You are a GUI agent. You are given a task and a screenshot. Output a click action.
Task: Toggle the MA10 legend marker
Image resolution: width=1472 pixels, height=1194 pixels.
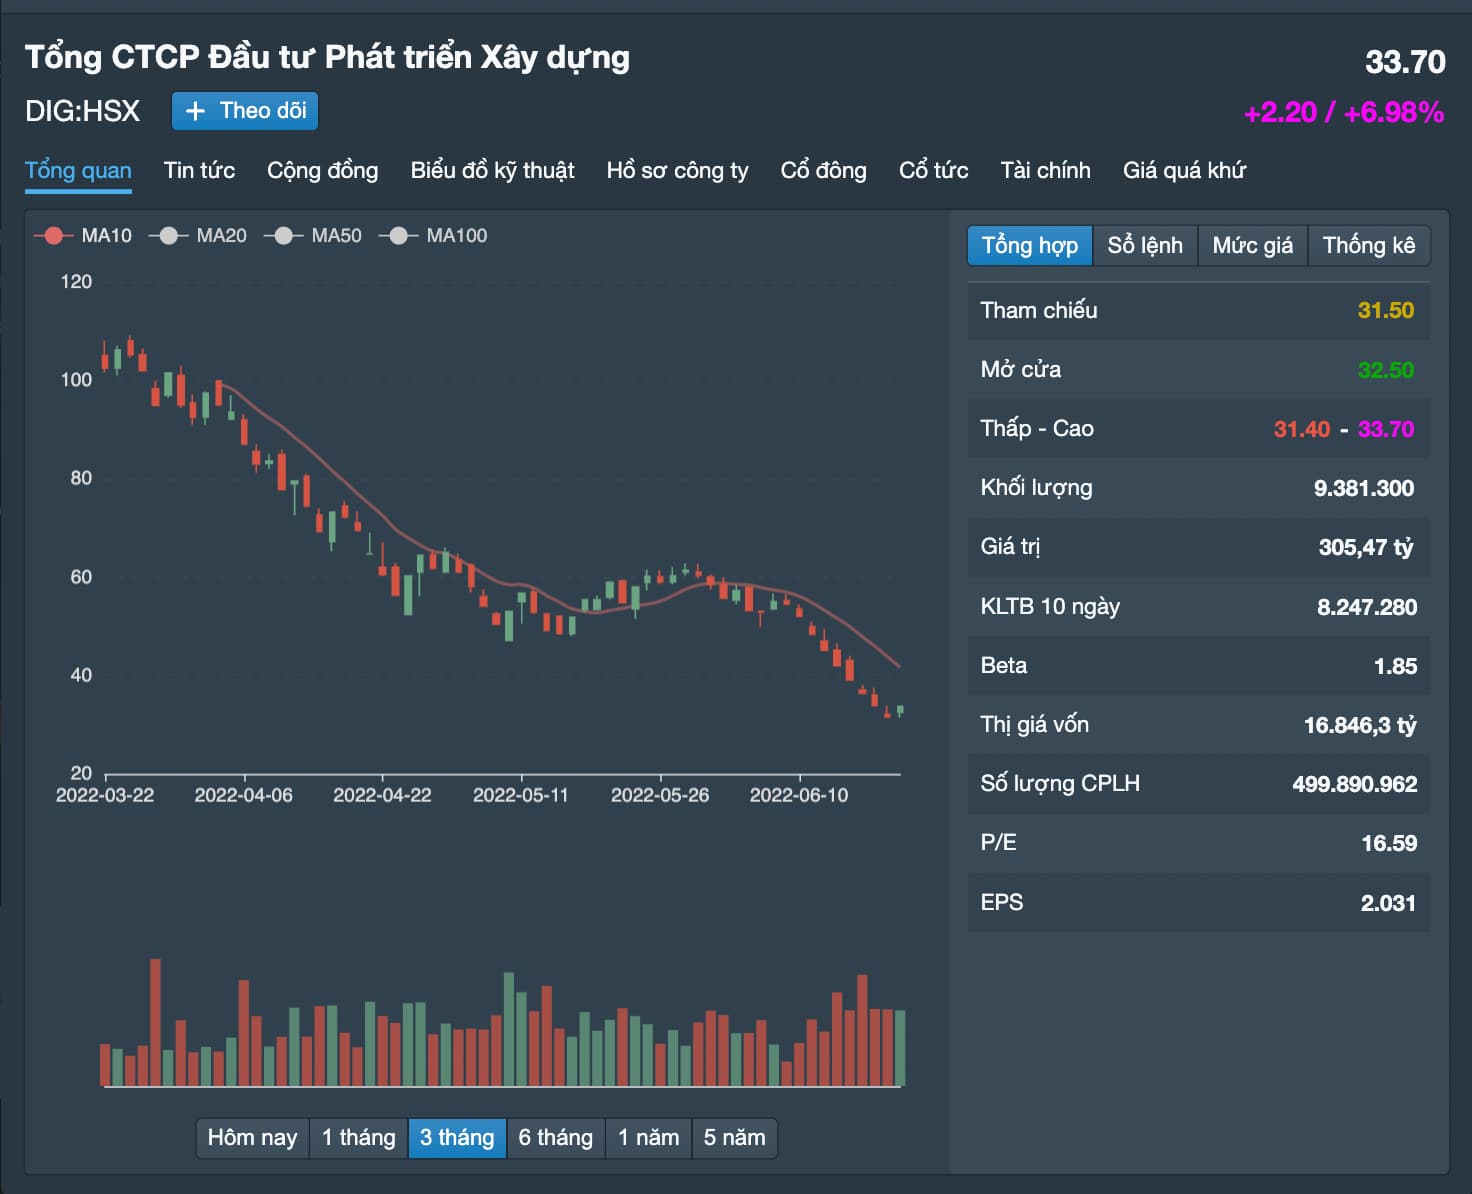[x=54, y=236]
